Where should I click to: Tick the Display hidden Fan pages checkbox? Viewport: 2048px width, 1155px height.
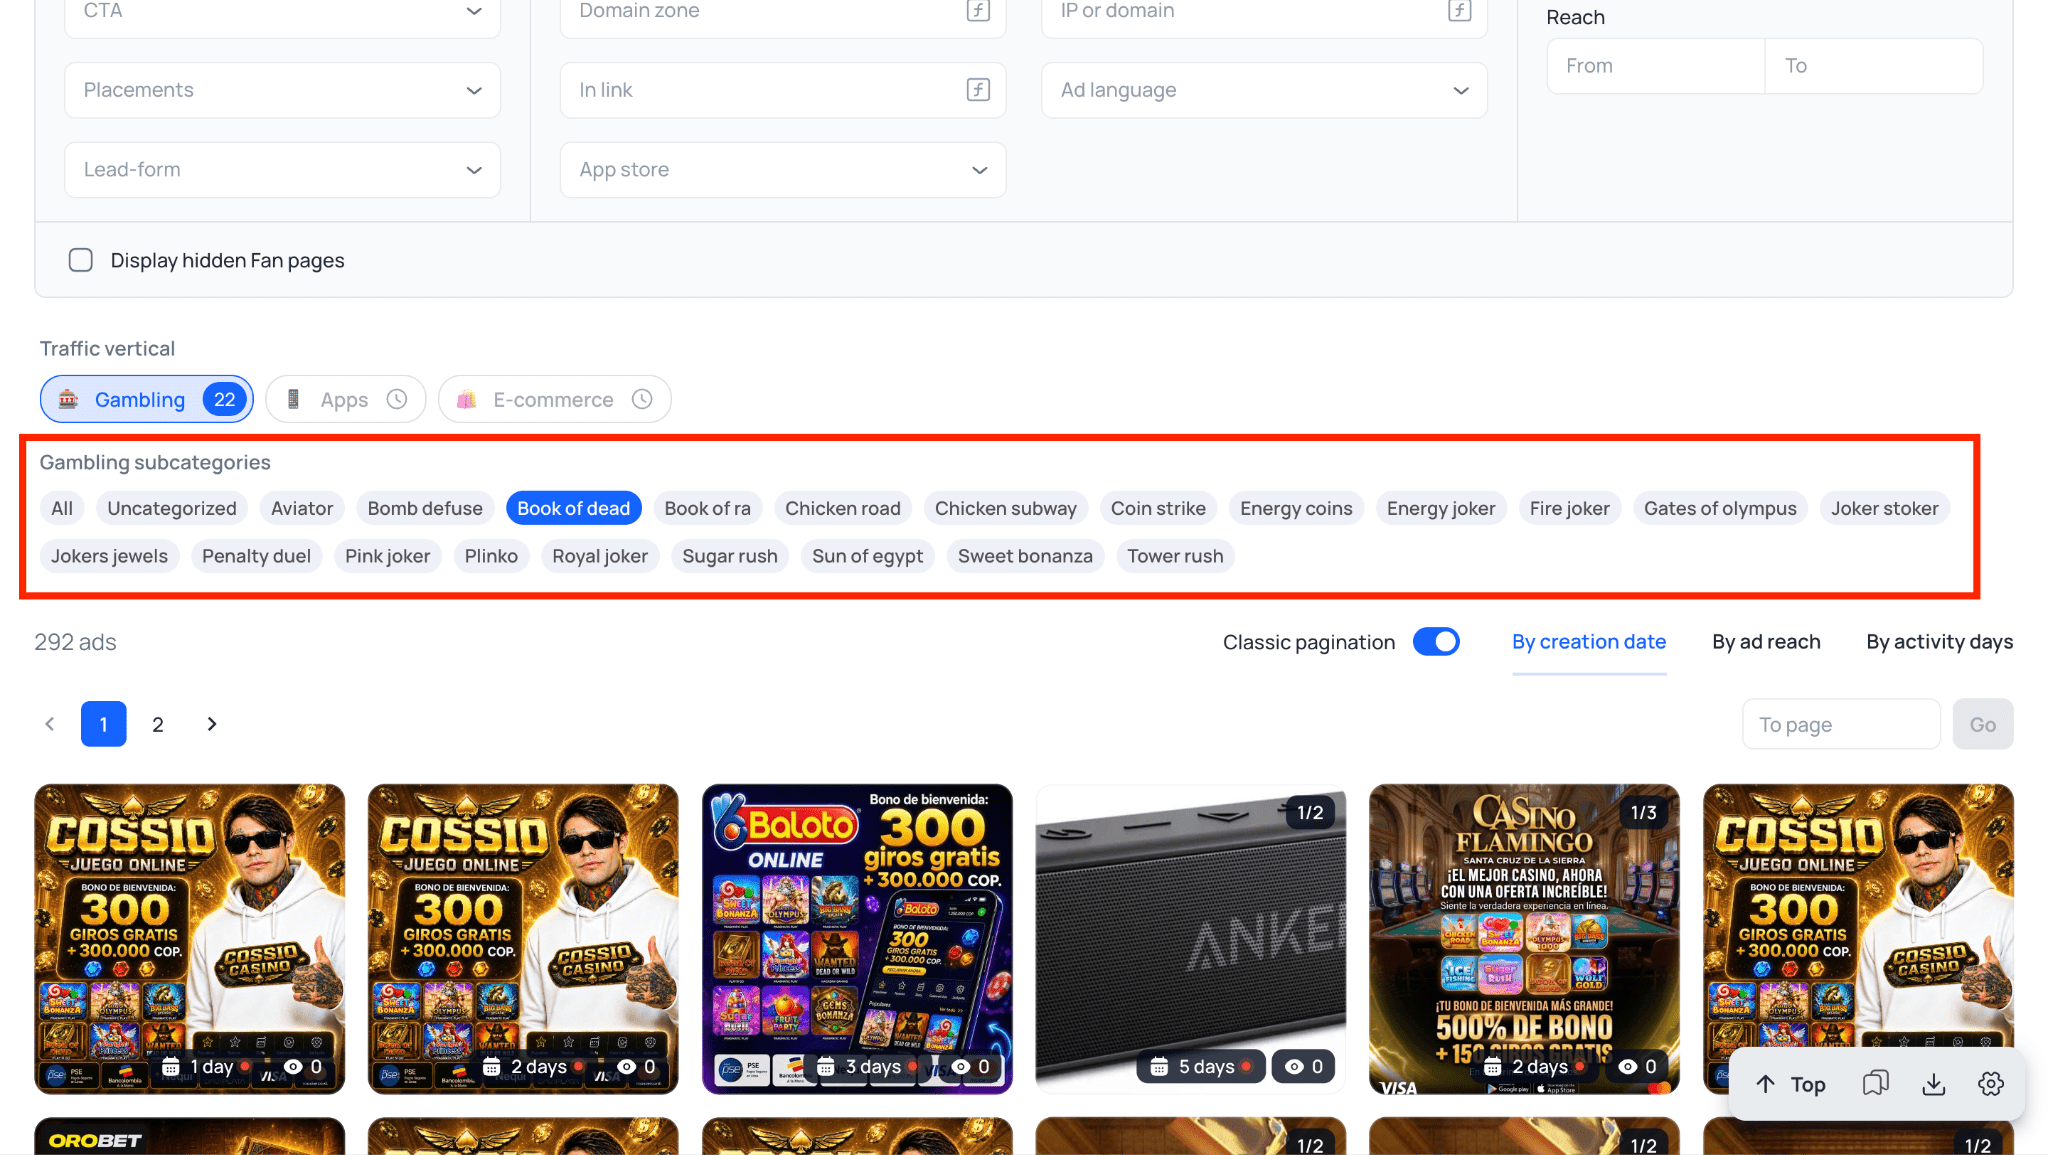(81, 260)
